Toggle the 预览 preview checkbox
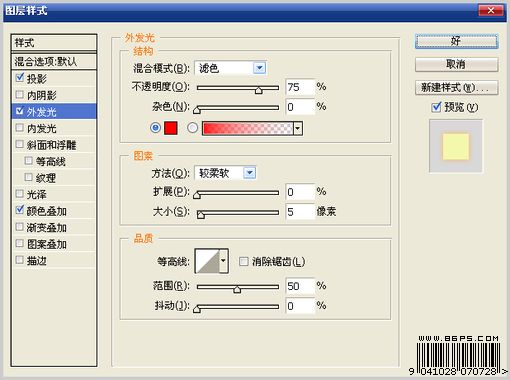510x380 pixels. click(436, 107)
